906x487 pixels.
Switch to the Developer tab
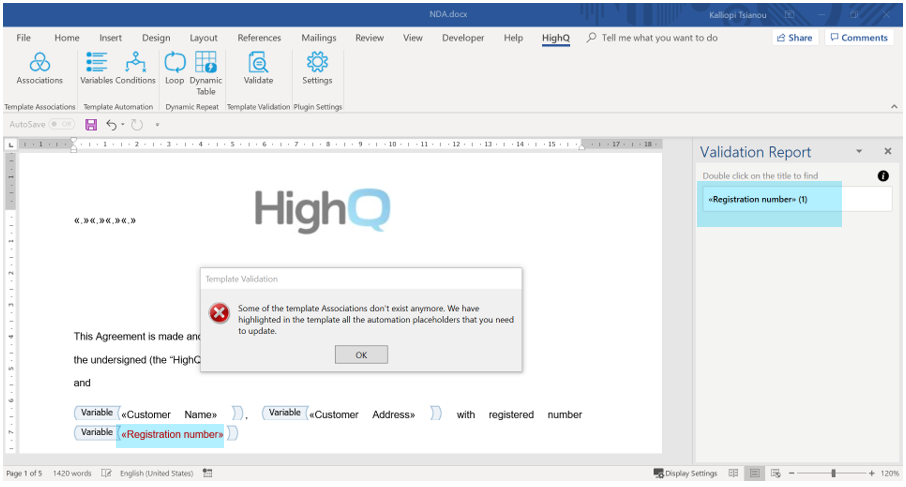pos(464,38)
